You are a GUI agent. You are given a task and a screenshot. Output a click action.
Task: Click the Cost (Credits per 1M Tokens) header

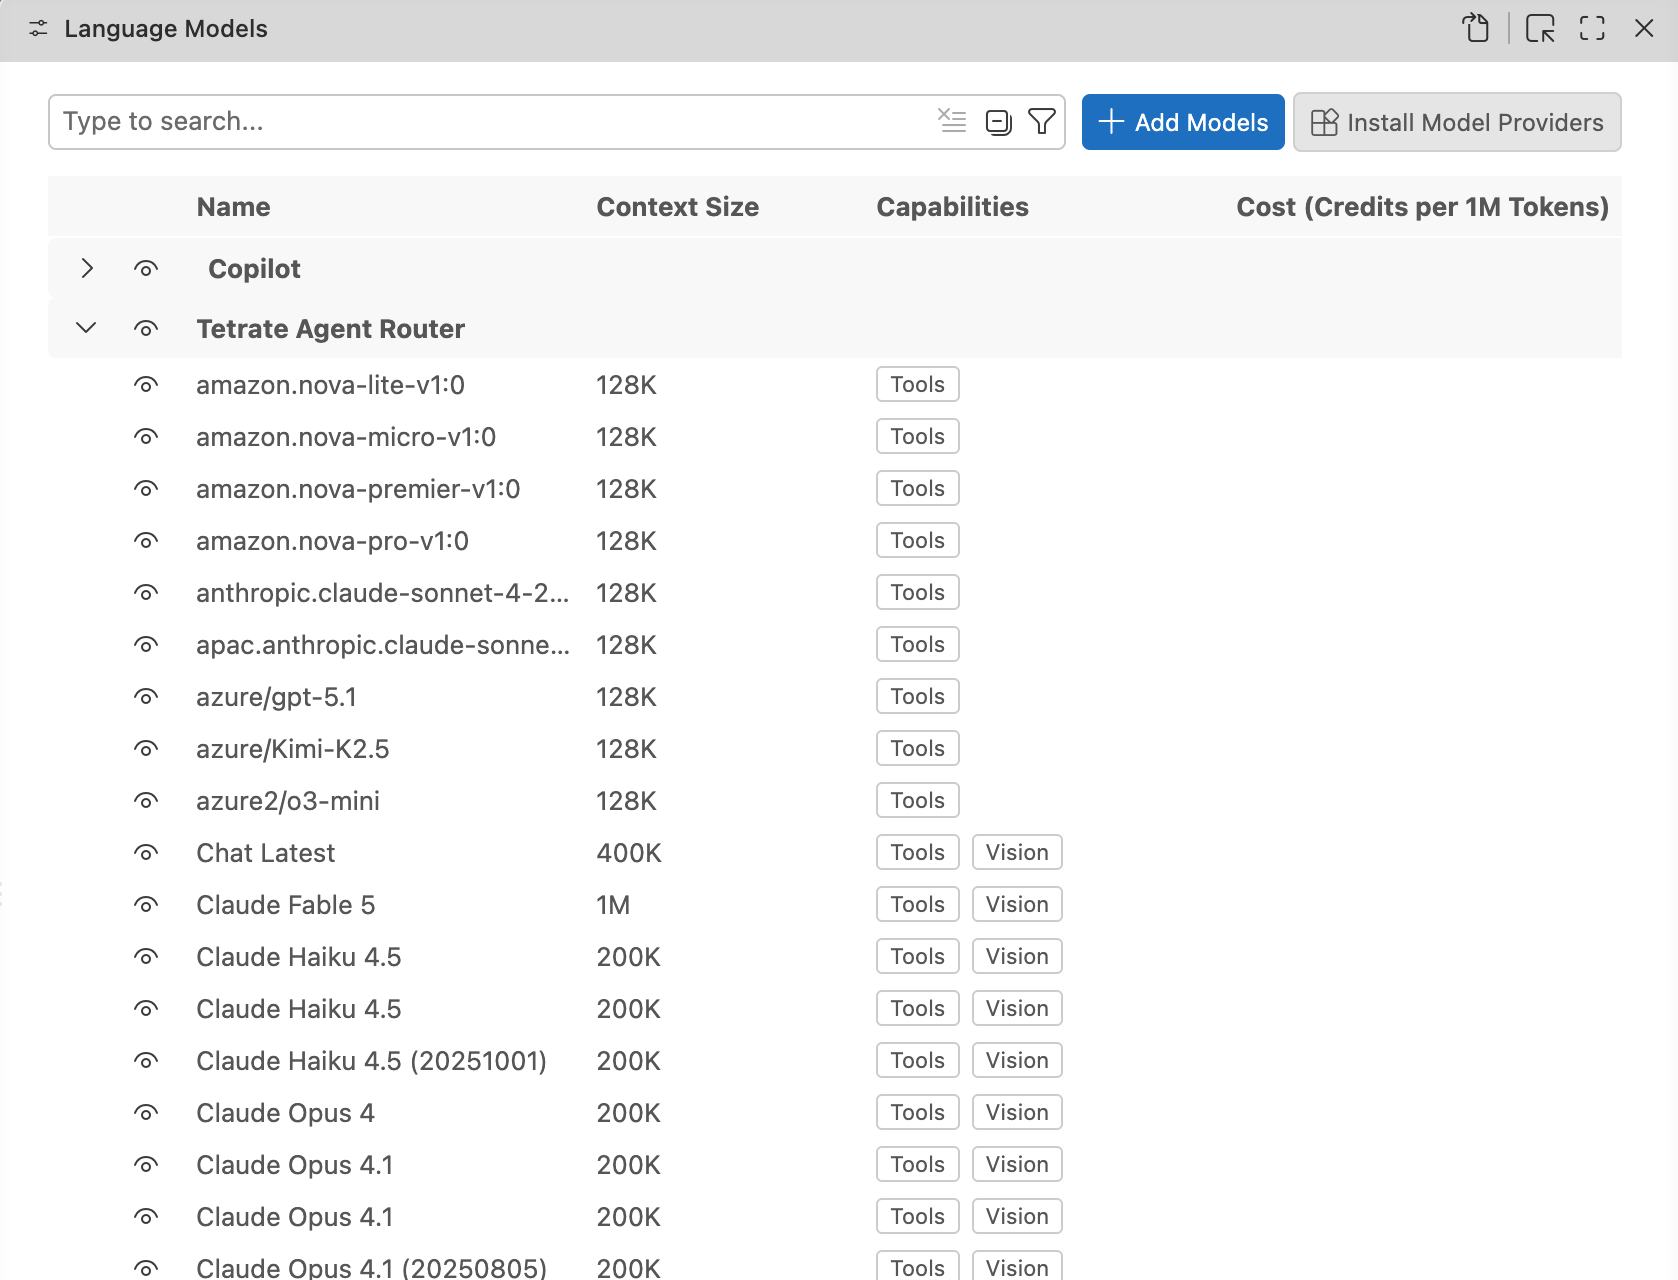[x=1422, y=207]
